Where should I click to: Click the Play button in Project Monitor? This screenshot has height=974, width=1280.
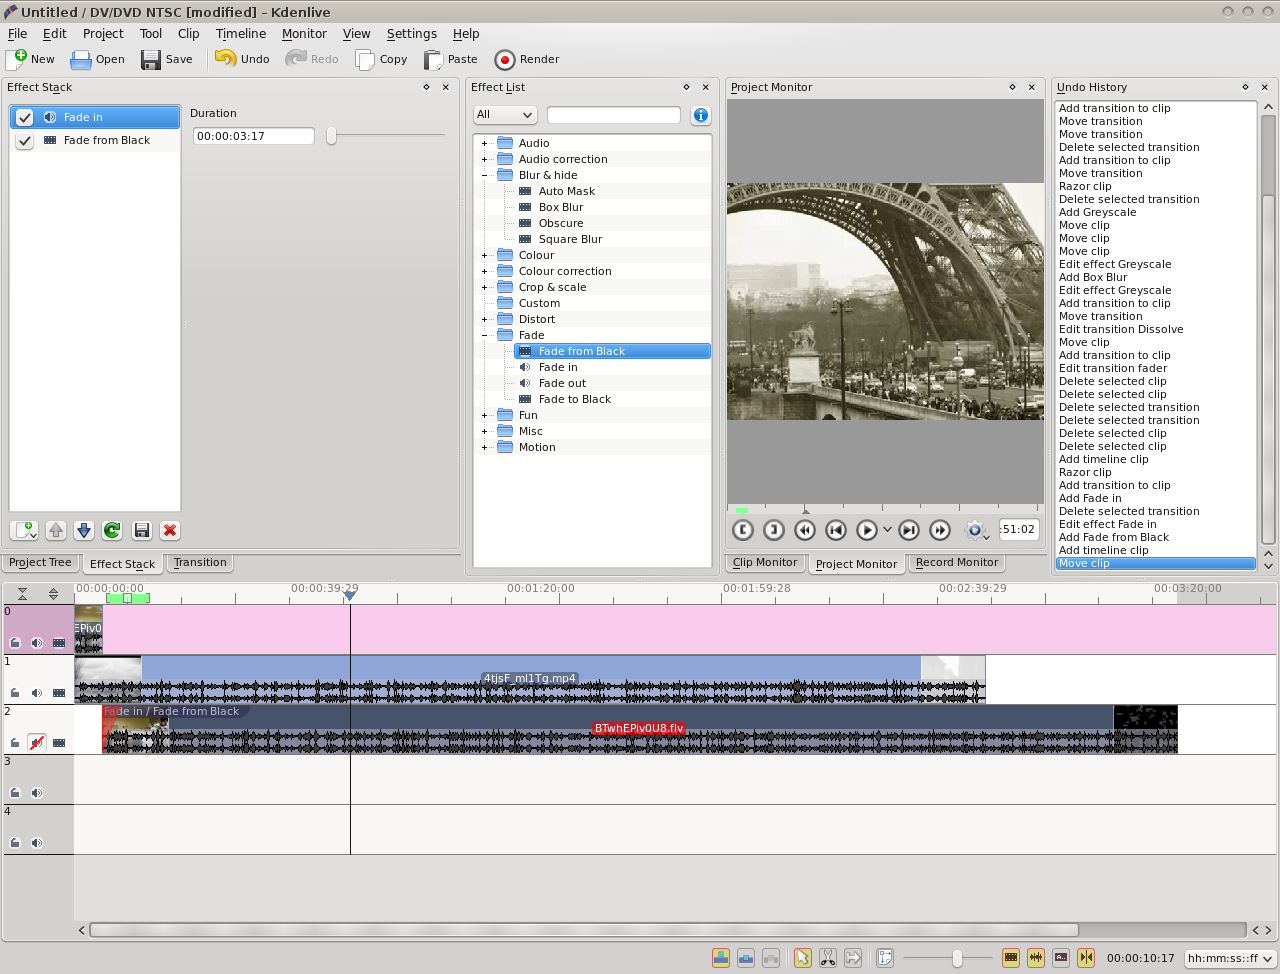tap(866, 530)
